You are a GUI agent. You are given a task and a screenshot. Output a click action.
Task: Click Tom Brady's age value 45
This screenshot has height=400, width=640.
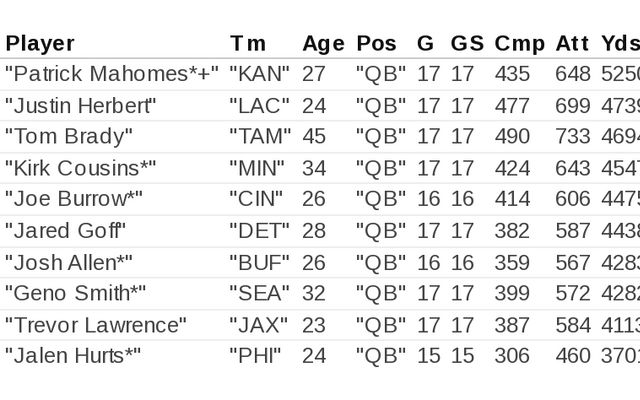tap(314, 137)
